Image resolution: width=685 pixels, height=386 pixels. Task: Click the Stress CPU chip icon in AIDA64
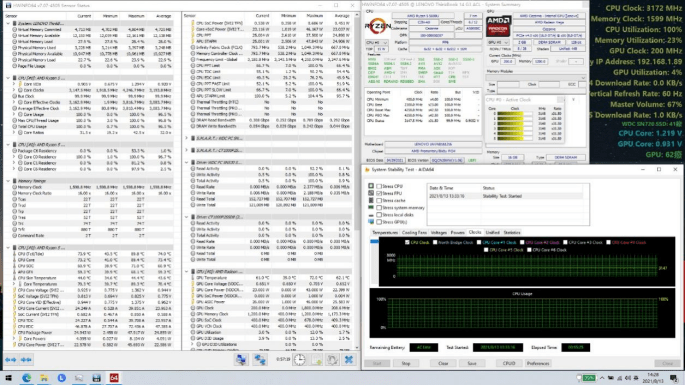(x=371, y=186)
